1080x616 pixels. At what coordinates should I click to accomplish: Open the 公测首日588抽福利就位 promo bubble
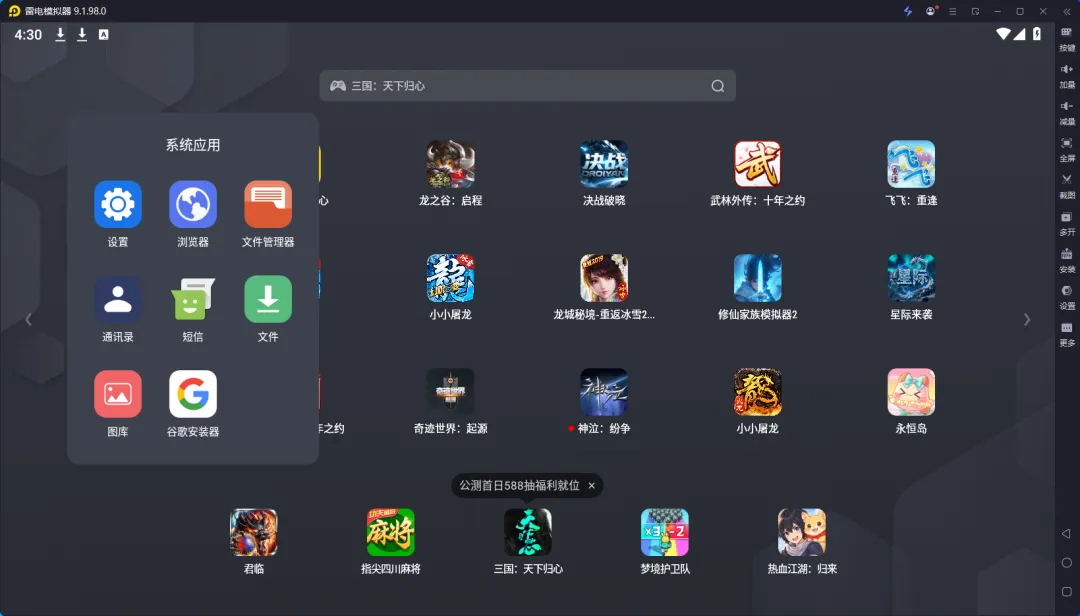(519, 486)
